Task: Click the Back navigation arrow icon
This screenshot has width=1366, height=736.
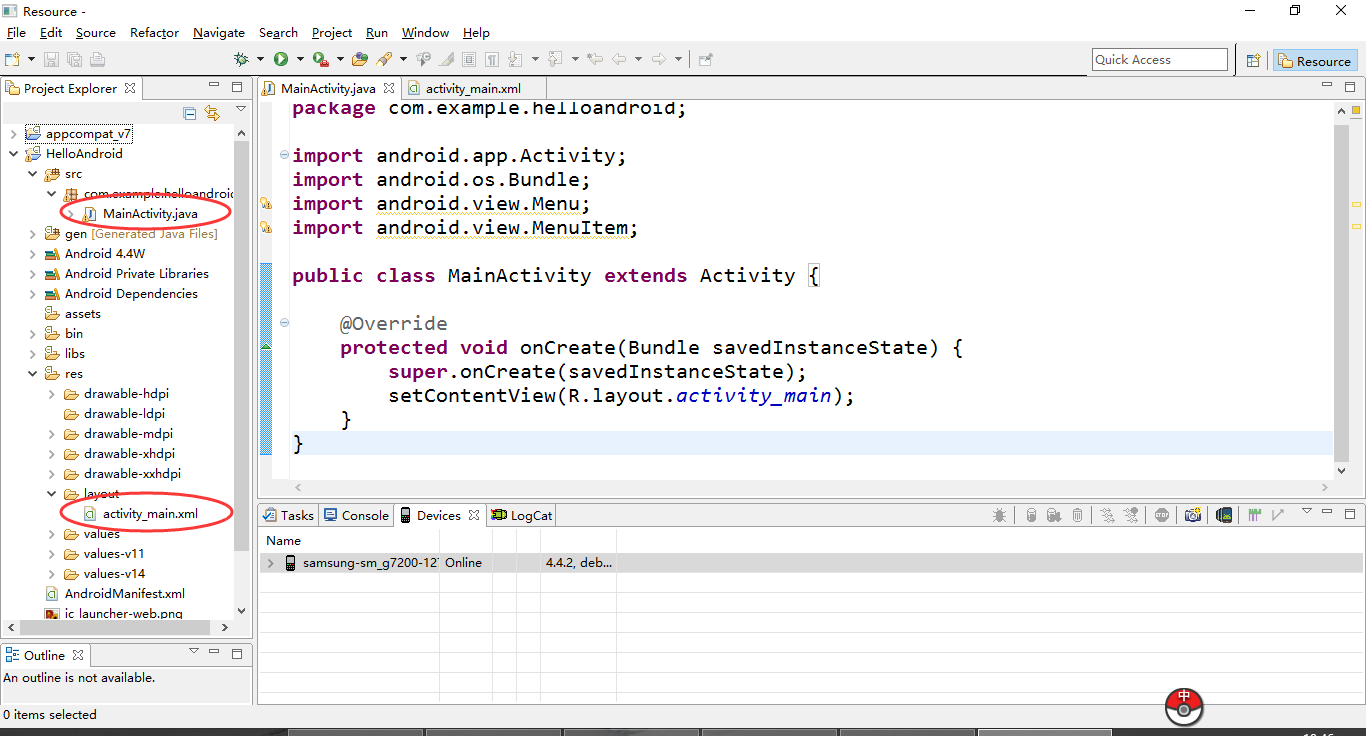Action: (x=618, y=60)
